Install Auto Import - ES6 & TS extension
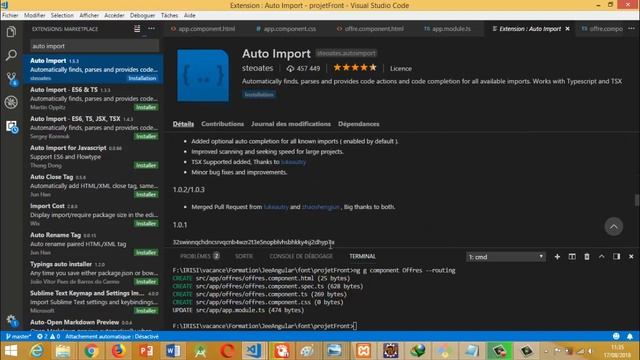The image size is (640, 360). click(146, 107)
